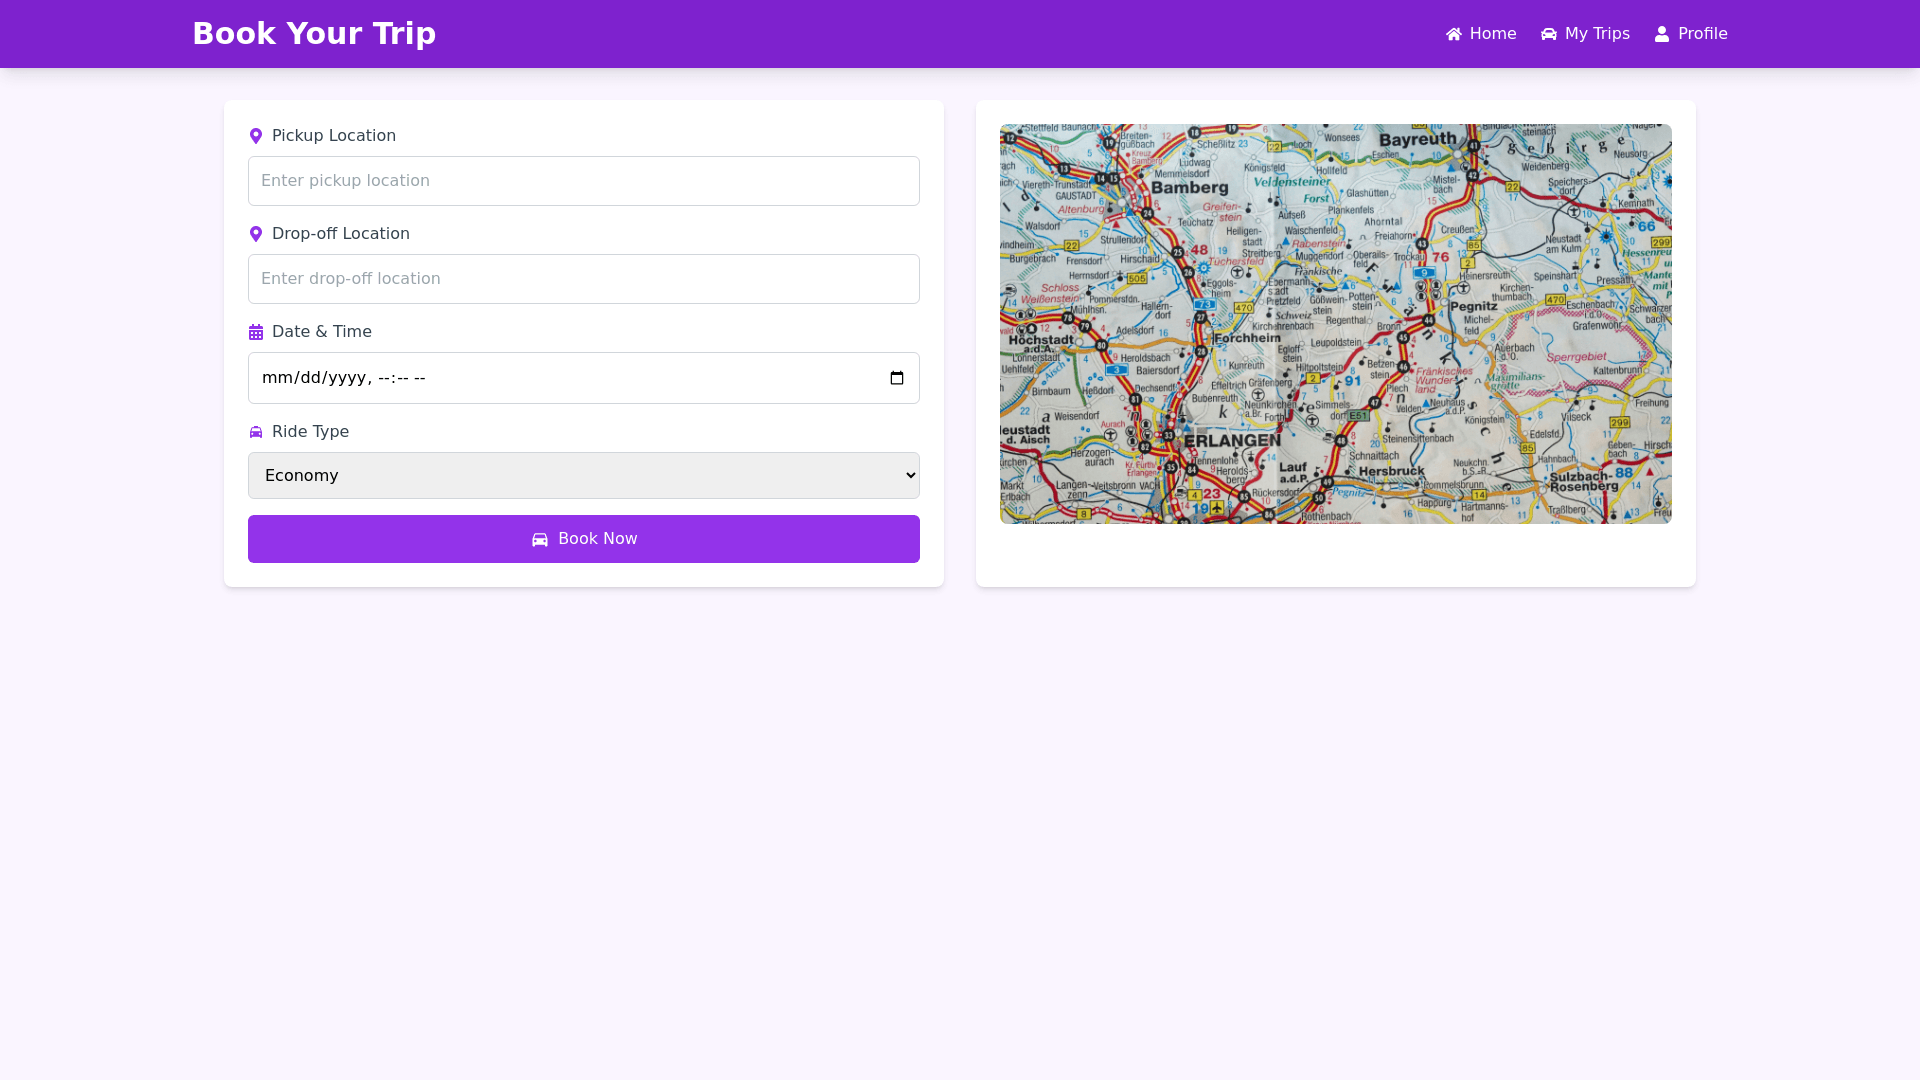Image resolution: width=1920 pixels, height=1080 pixels.
Task: Focus the Enter pickup location field
Action: tap(583, 181)
